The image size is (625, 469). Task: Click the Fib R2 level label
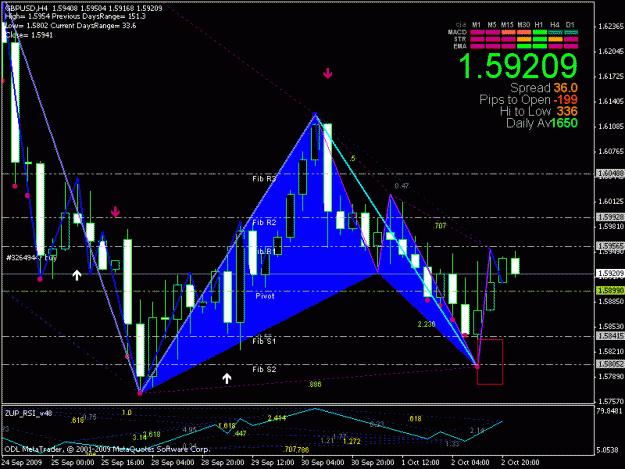[x=264, y=222]
